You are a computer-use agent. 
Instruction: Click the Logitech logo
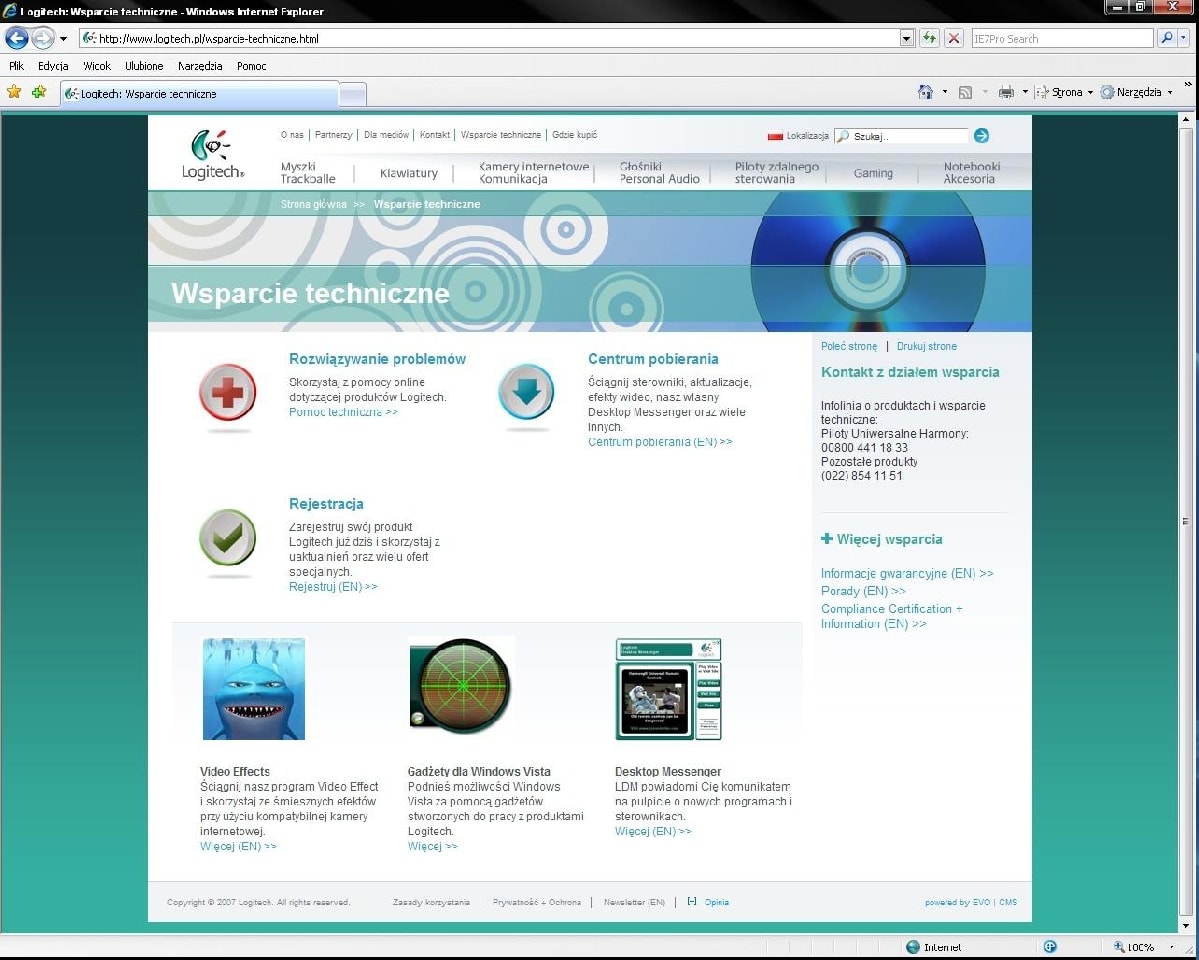[x=213, y=154]
